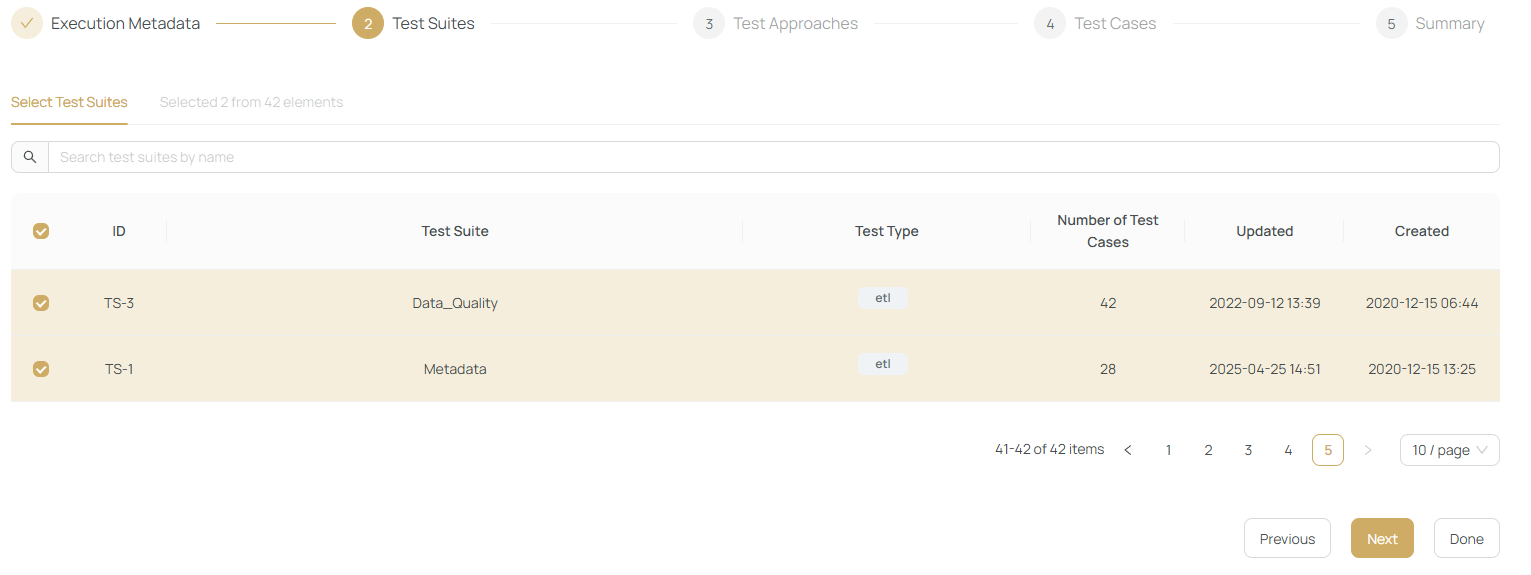Click the step 4 Test Cases circle
Viewport: 1531px width, 575px height.
(x=1050, y=23)
